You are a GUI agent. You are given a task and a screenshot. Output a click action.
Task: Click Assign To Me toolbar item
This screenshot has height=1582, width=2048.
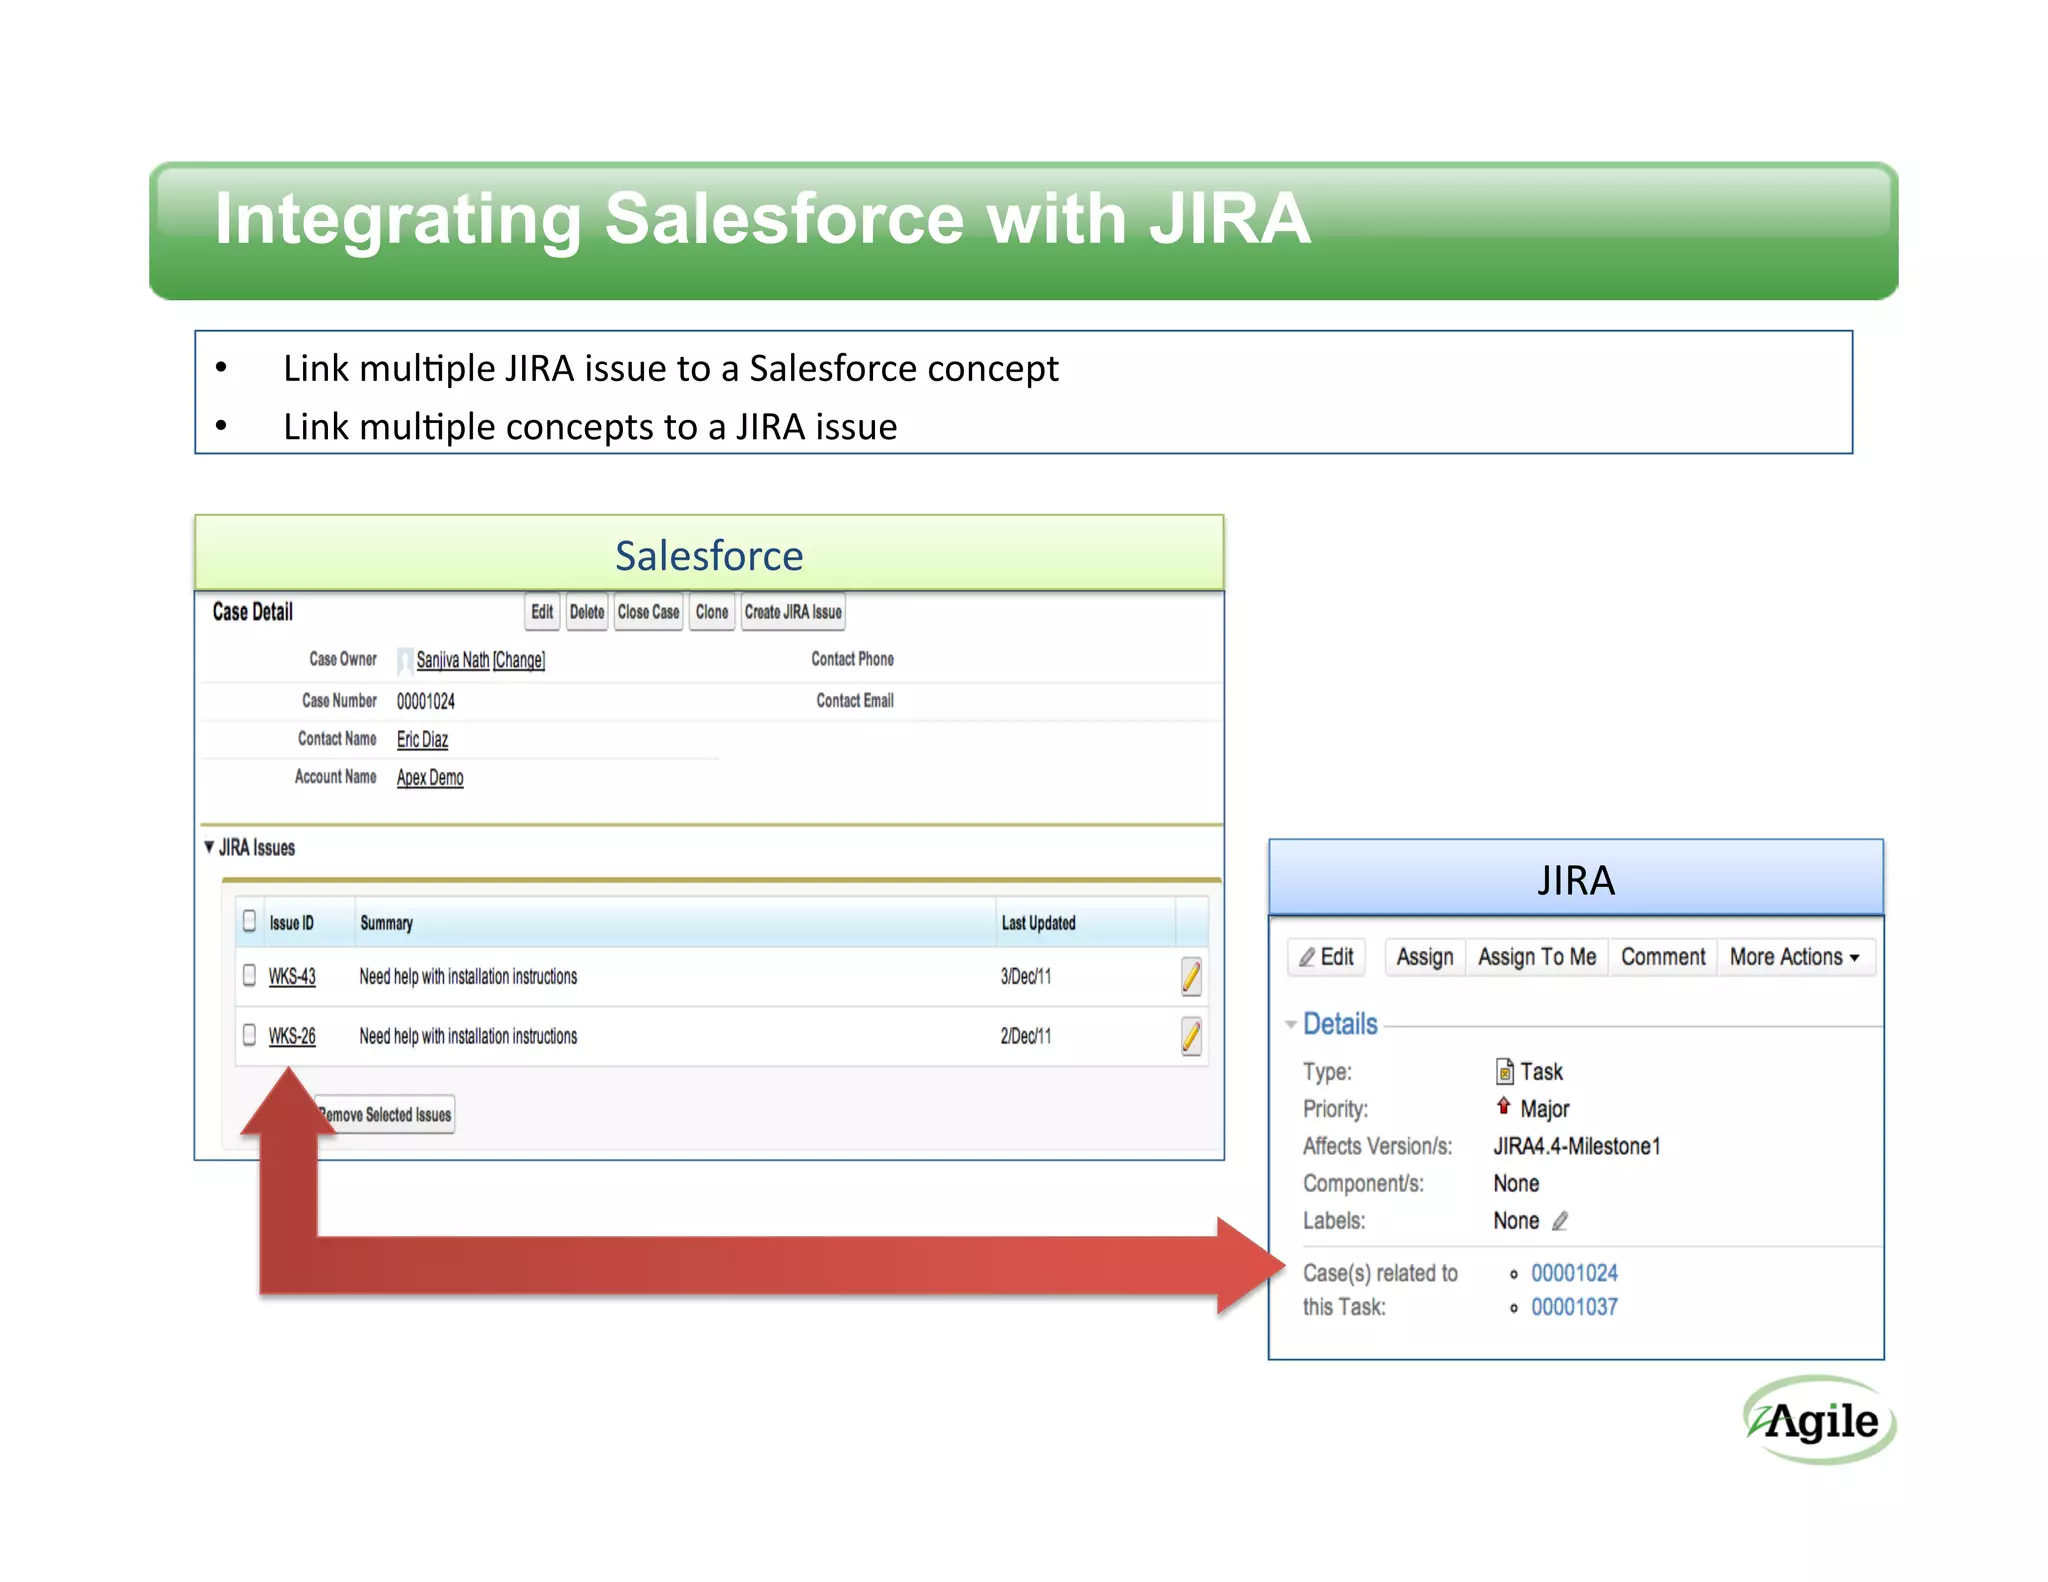point(1536,957)
